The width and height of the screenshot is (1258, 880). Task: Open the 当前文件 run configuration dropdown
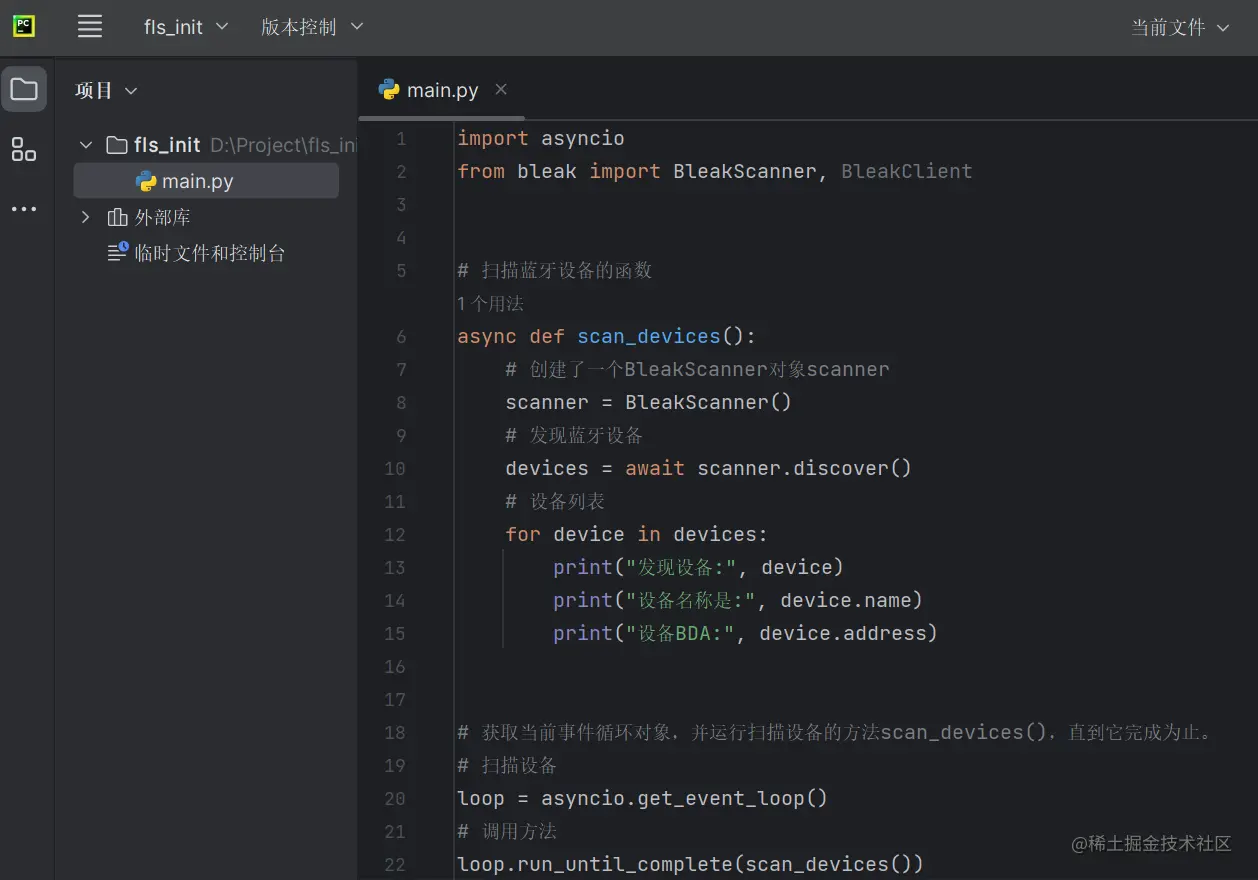(x=1180, y=27)
